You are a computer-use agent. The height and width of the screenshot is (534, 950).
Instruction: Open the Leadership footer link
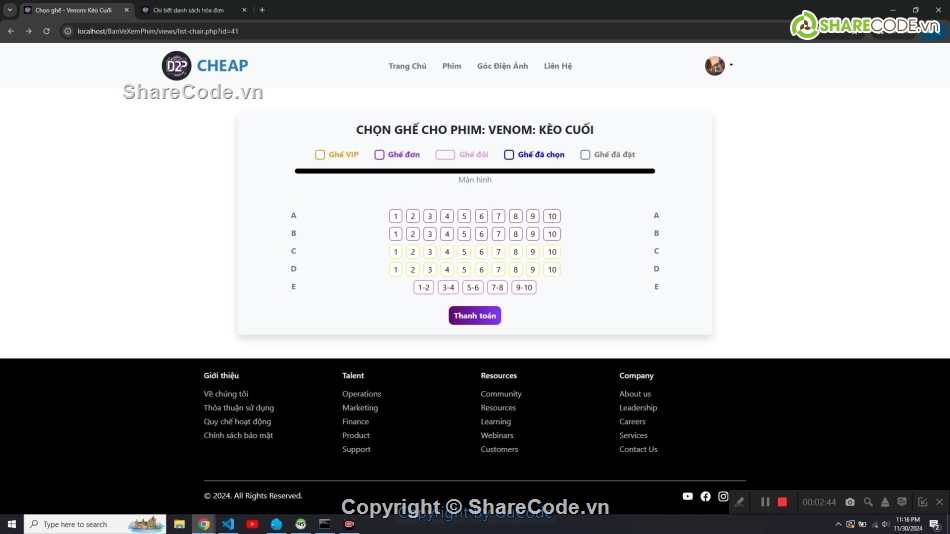638,407
